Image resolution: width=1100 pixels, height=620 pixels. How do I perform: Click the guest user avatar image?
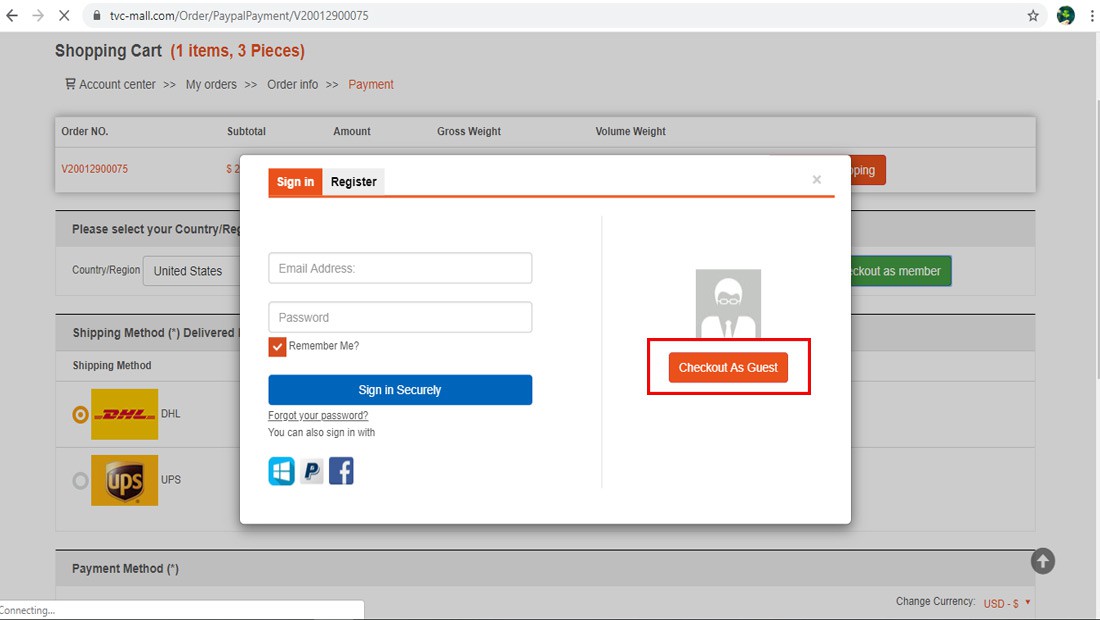728,304
